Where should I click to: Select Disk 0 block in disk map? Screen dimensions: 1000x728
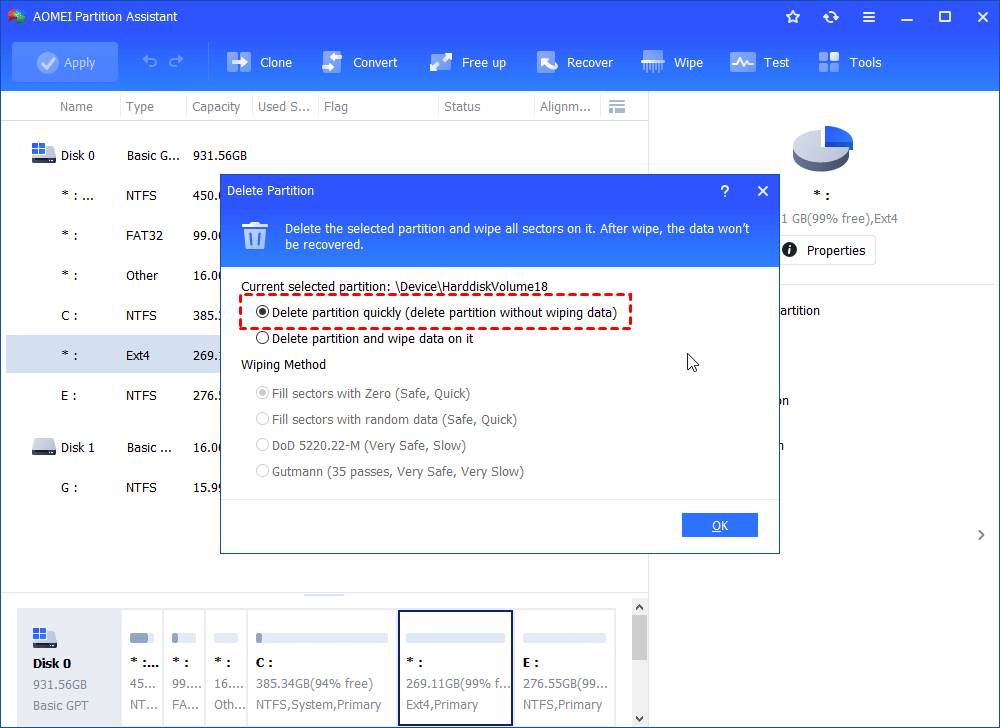[69, 667]
